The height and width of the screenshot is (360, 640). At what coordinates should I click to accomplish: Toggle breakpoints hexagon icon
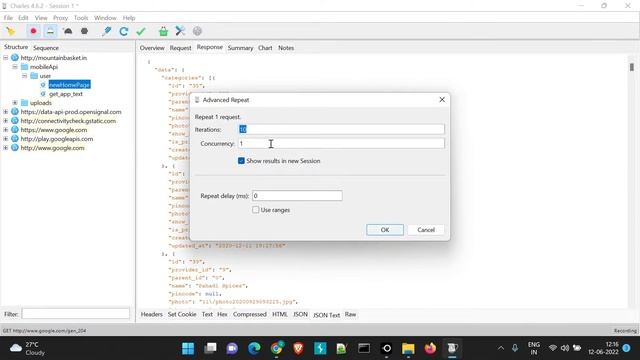pos(84,31)
